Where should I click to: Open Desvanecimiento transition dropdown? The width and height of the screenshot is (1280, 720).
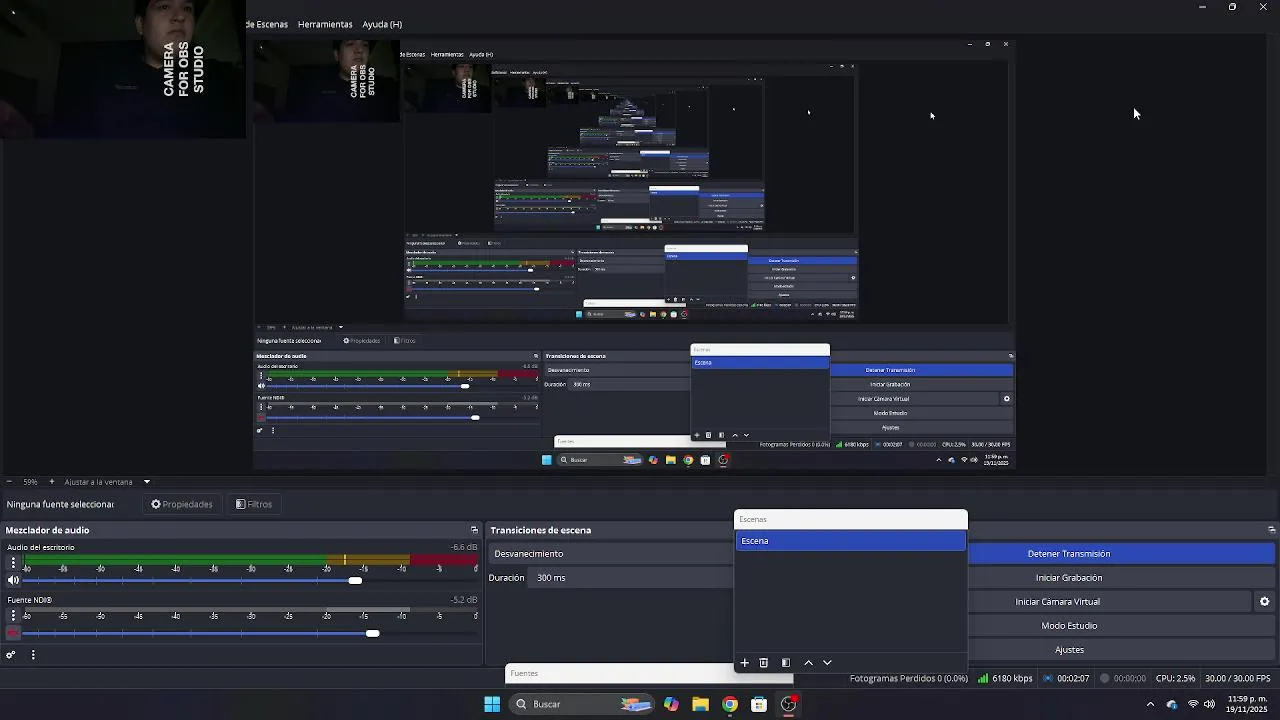[611, 554]
